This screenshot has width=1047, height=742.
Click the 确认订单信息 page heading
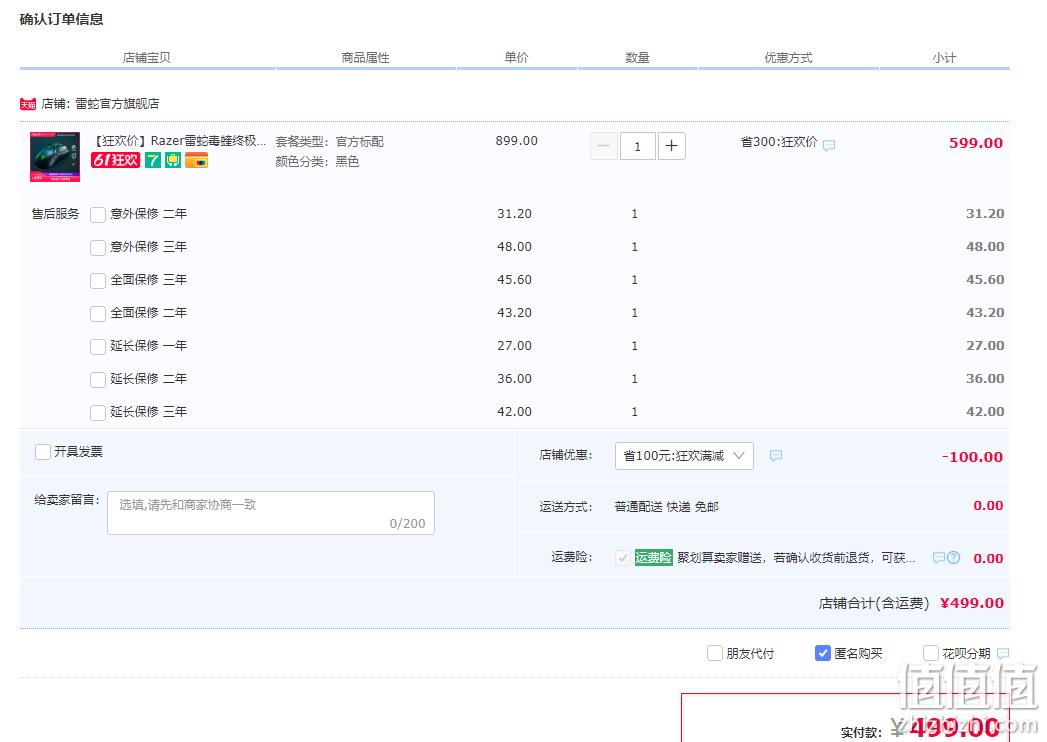tap(61, 19)
